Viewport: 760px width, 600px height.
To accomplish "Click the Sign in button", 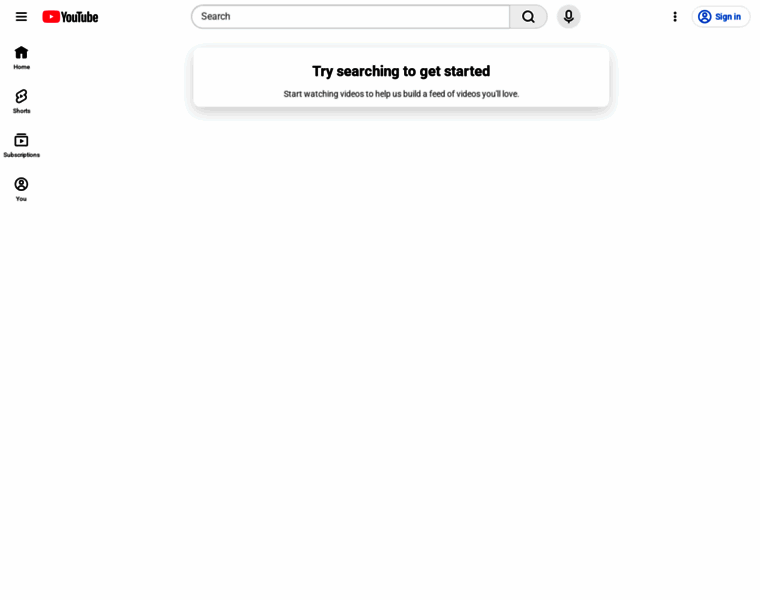I will point(721,17).
